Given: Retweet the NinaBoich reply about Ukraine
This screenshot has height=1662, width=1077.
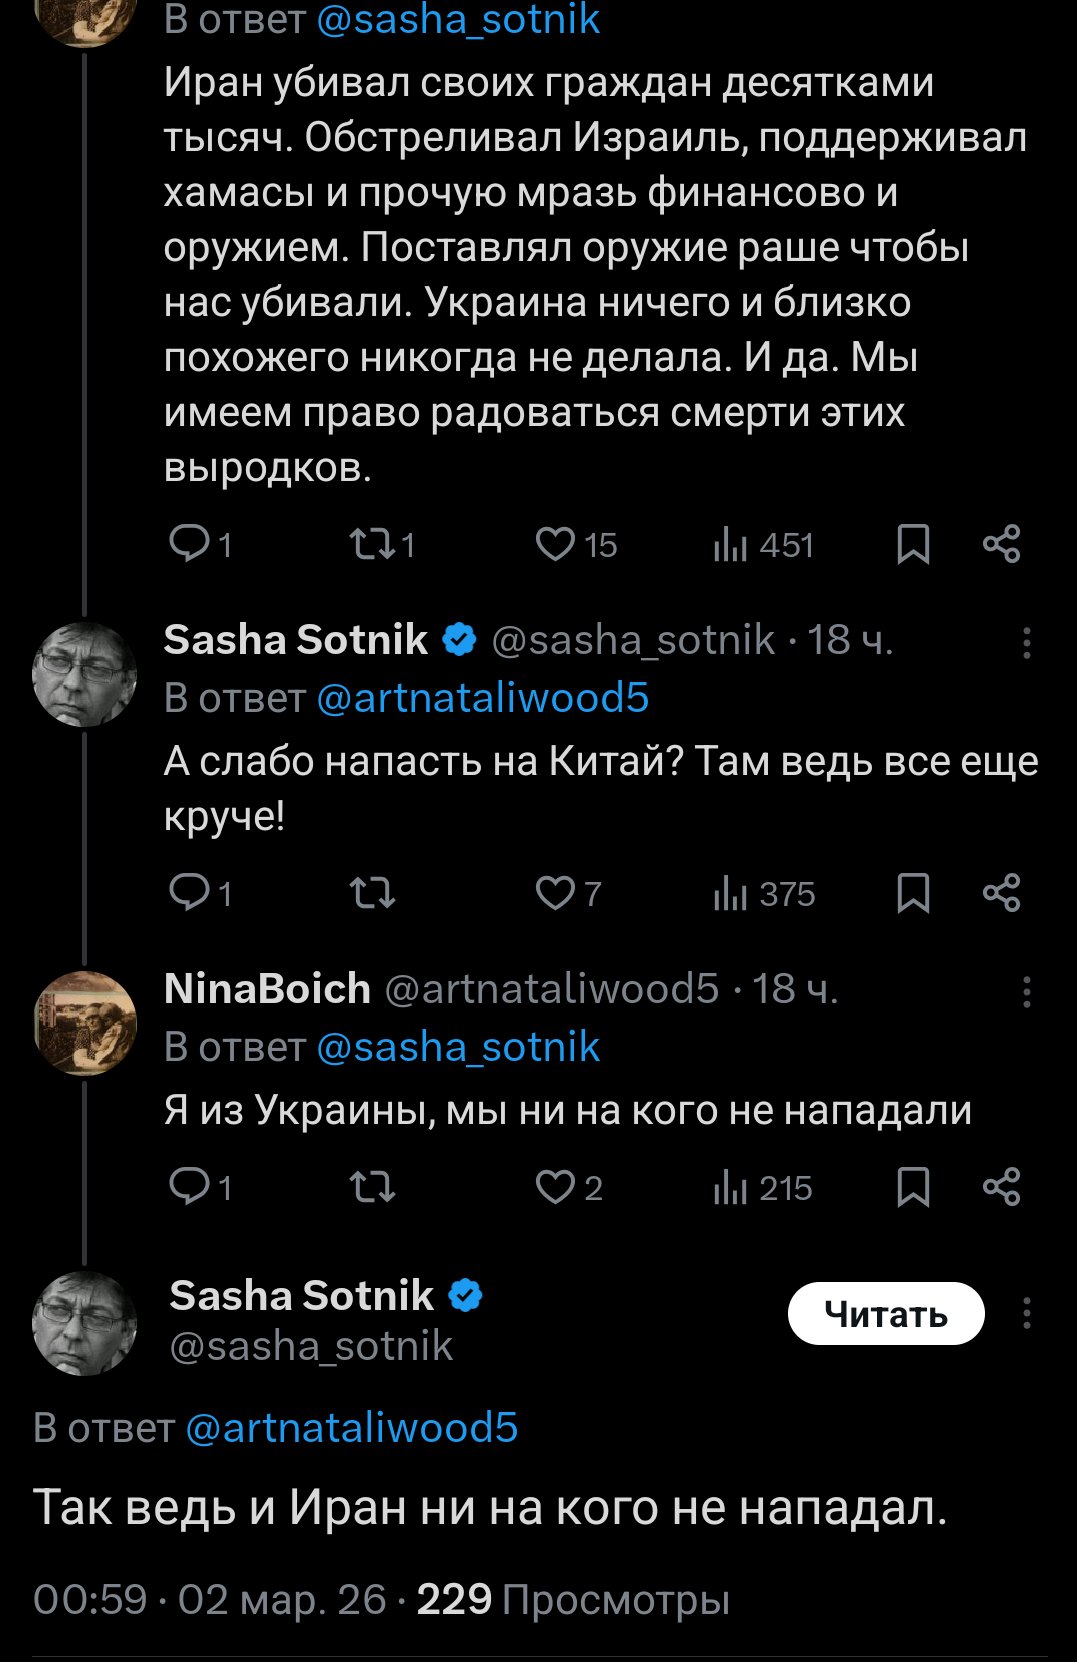Looking at the screenshot, I should coord(372,1187).
